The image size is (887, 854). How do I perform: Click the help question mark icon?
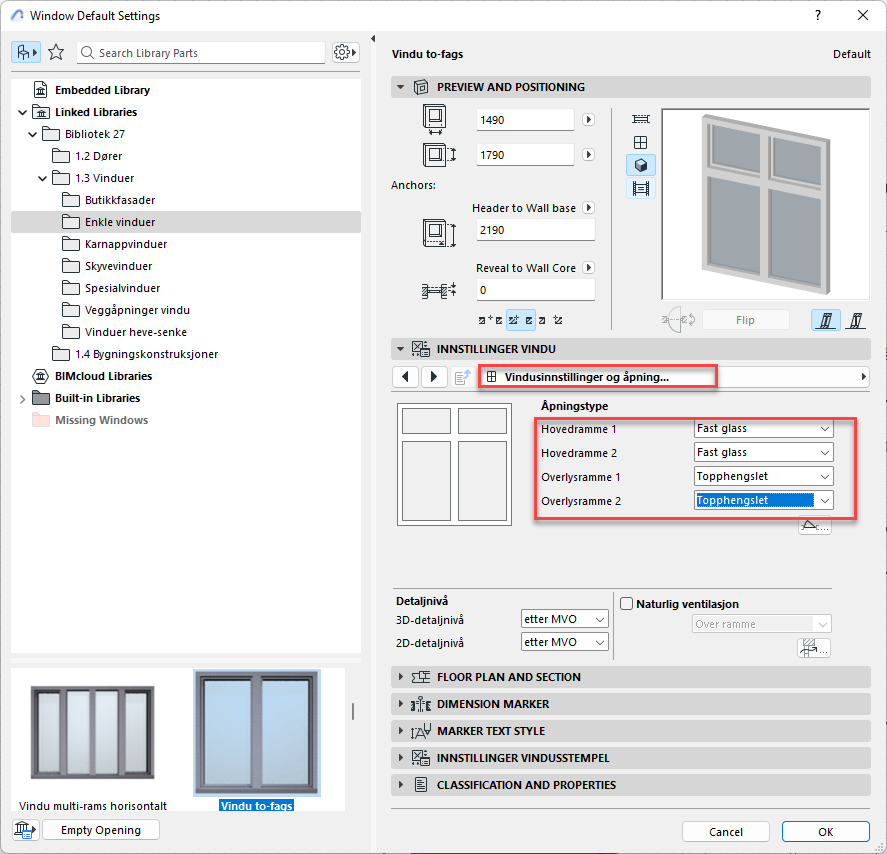(818, 15)
